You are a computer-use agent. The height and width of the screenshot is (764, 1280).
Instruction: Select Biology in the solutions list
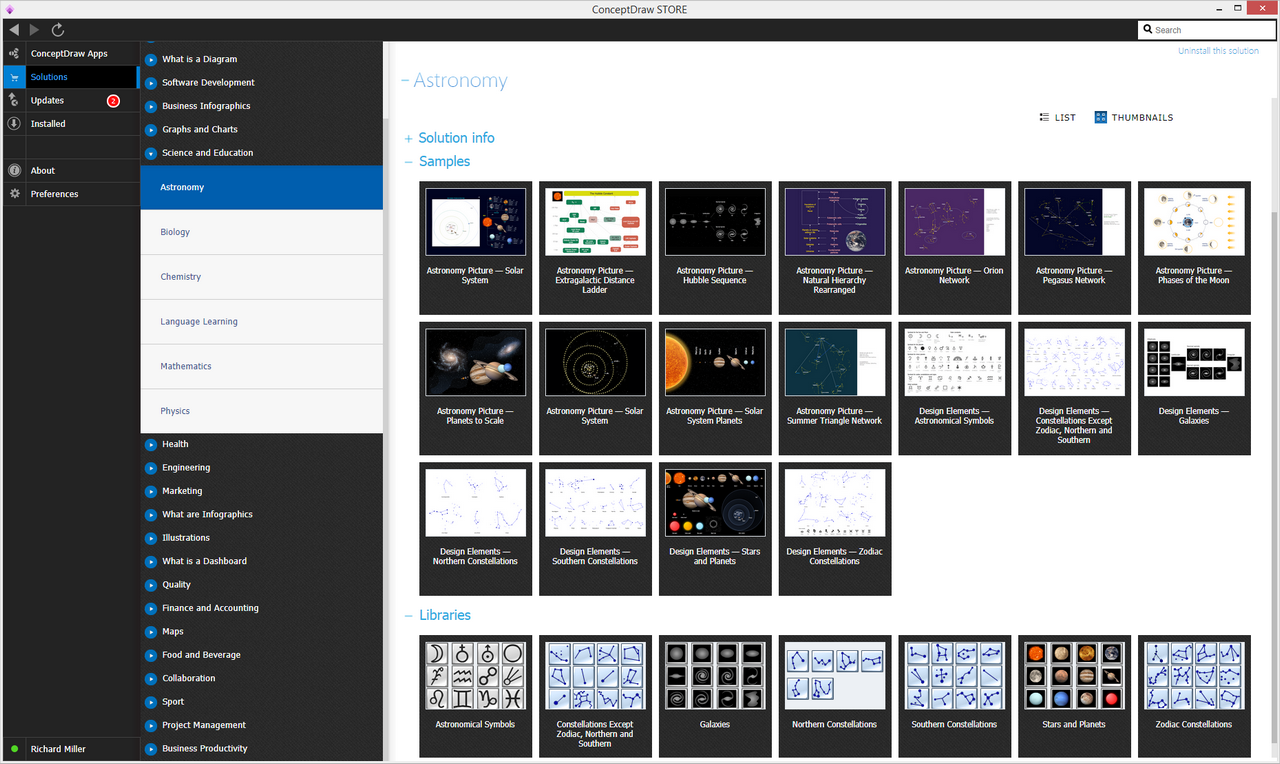(x=175, y=232)
